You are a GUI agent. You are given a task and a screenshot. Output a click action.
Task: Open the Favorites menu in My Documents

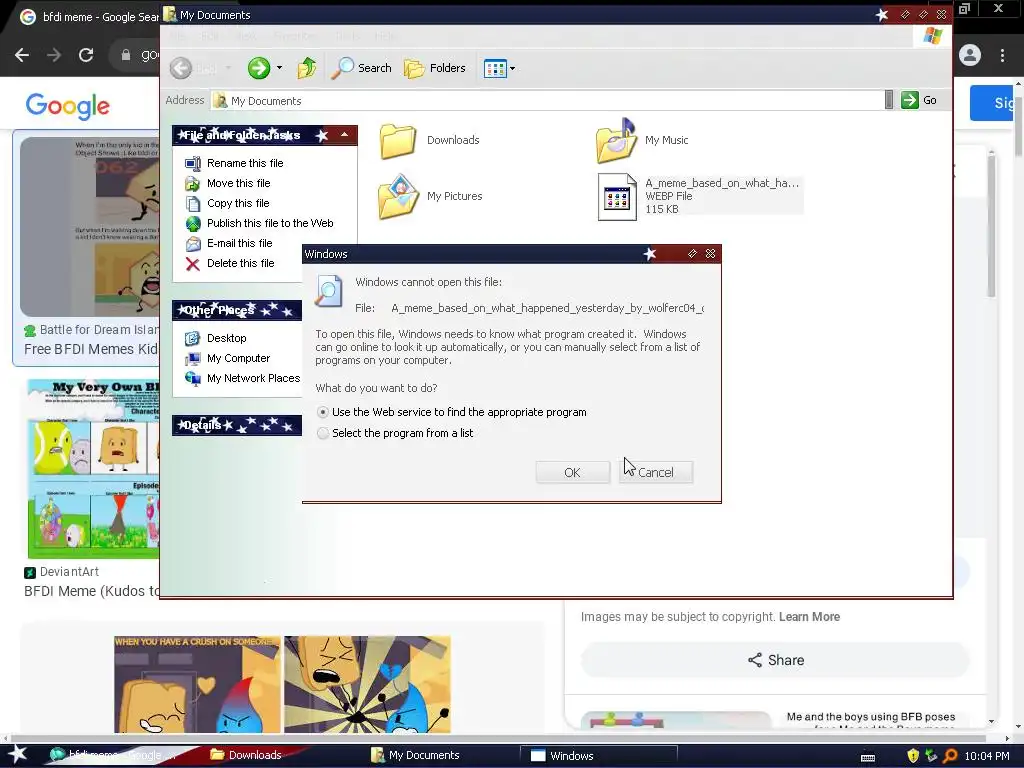[295, 36]
